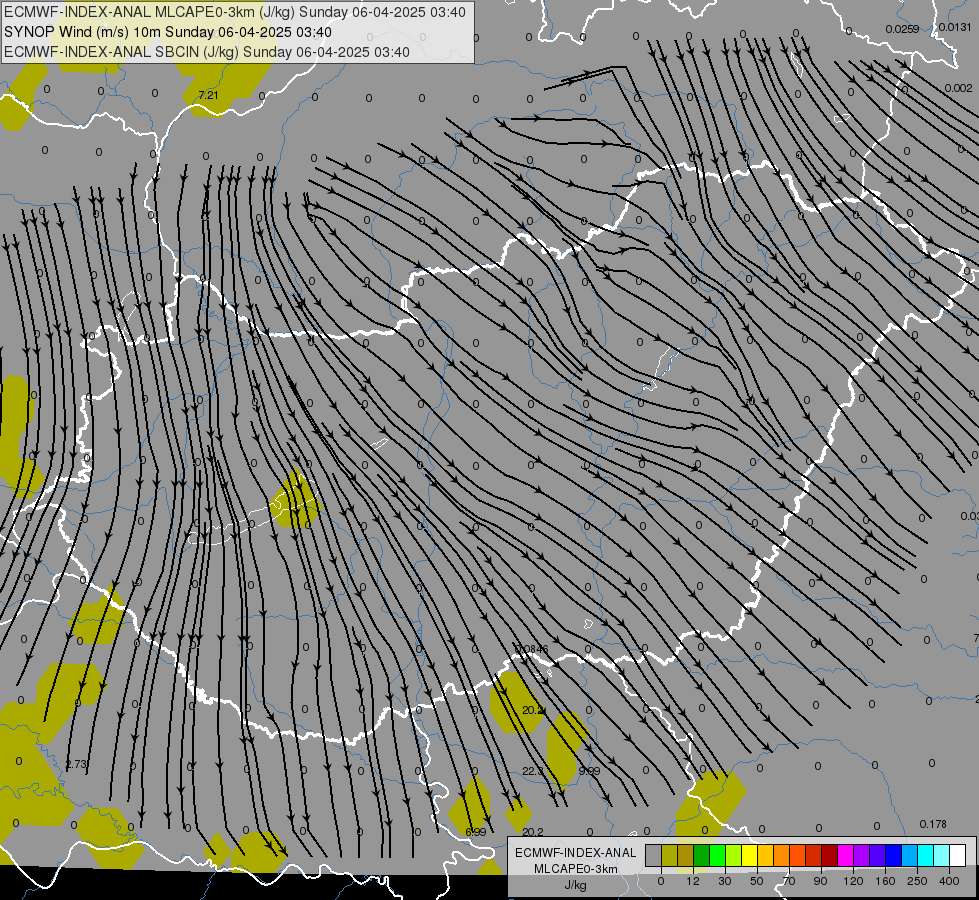This screenshot has height=900, width=979.
Task: Click the 2.73 map value
Action: click(76, 764)
